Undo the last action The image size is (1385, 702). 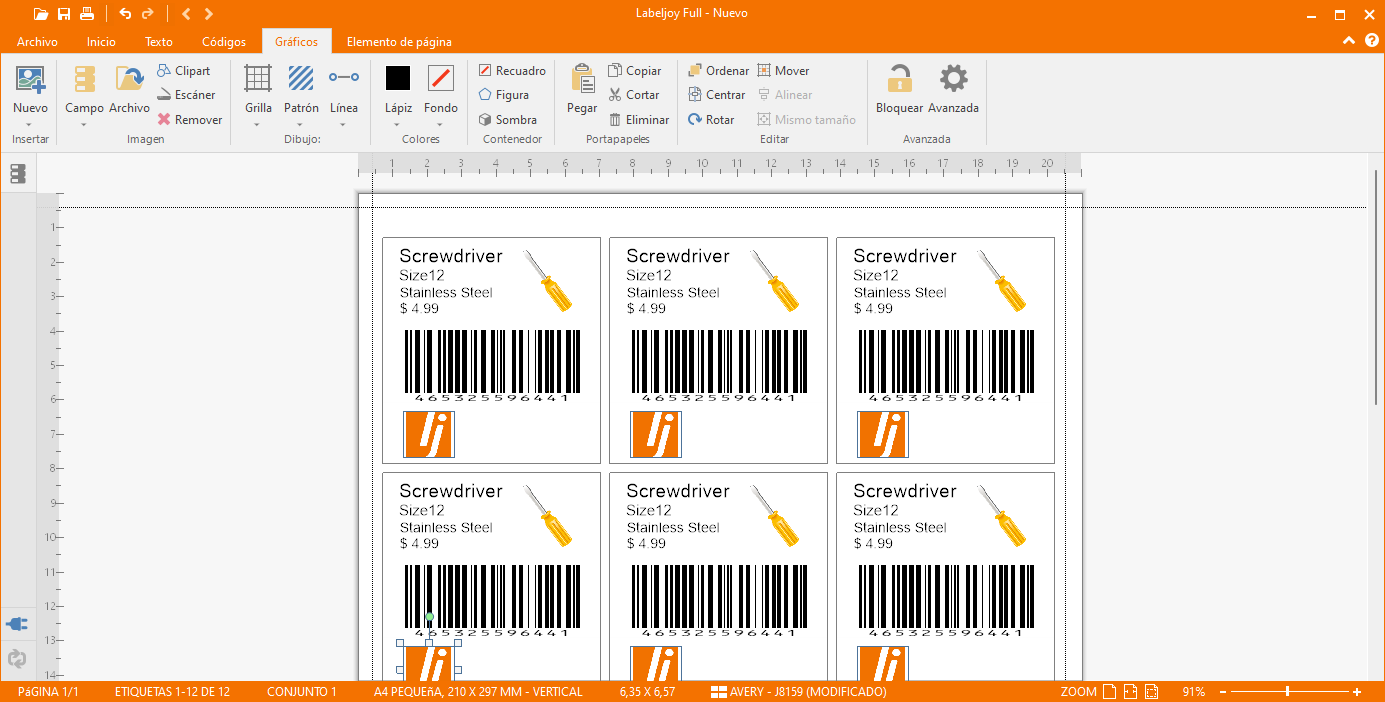pos(125,14)
